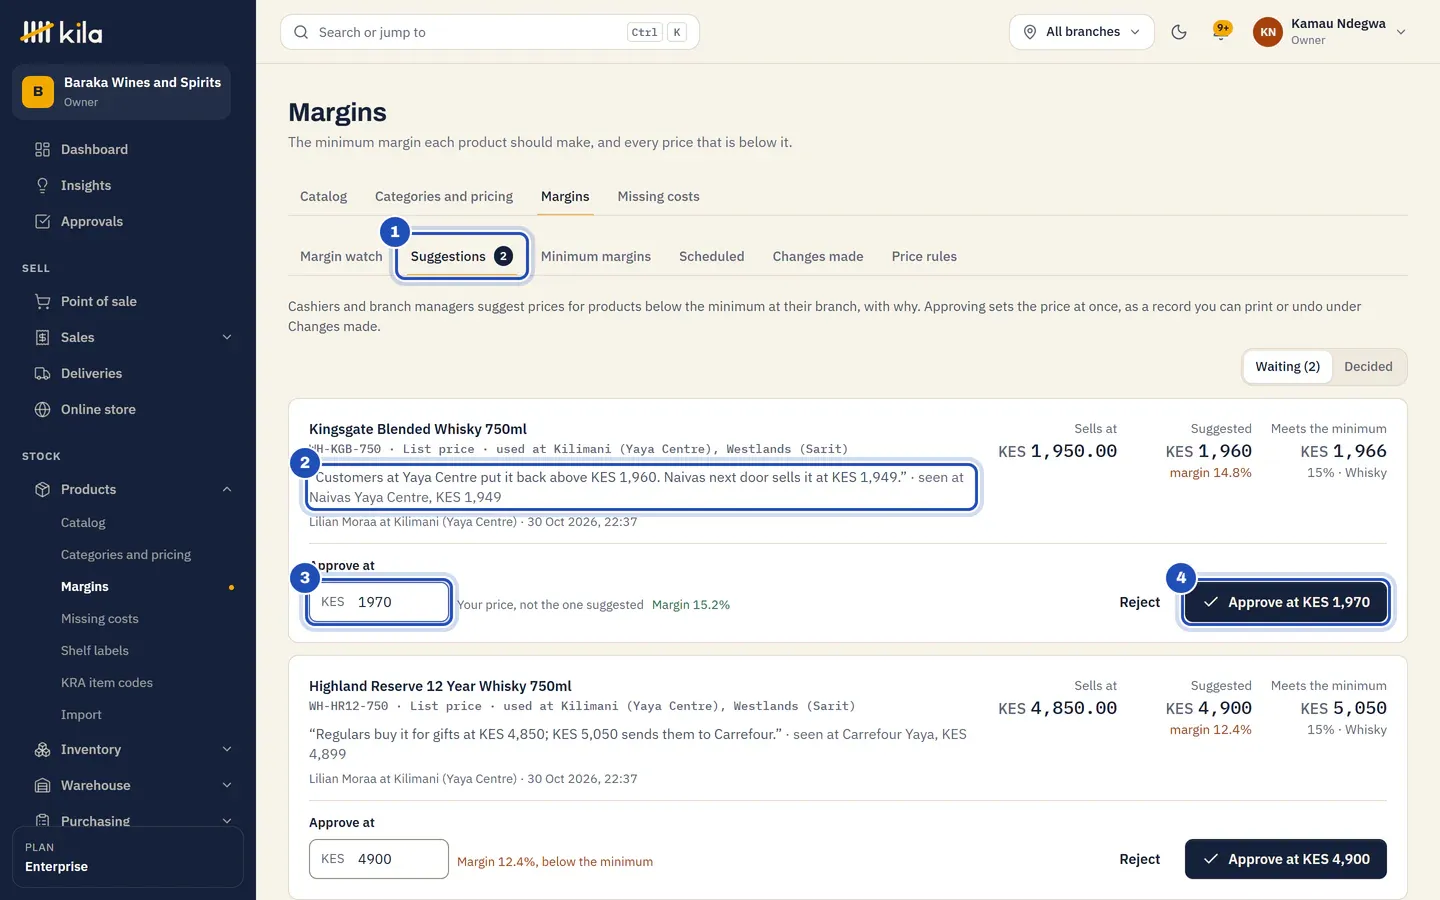Click the KN user avatar
This screenshot has width=1440, height=900.
[x=1267, y=32]
